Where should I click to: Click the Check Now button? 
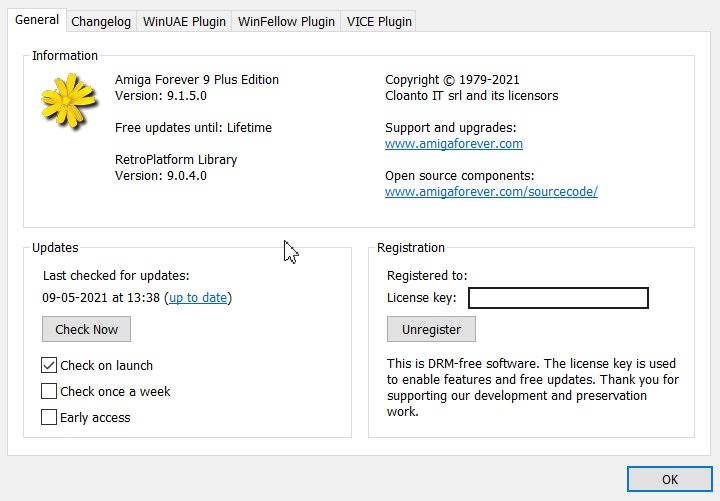pos(86,329)
